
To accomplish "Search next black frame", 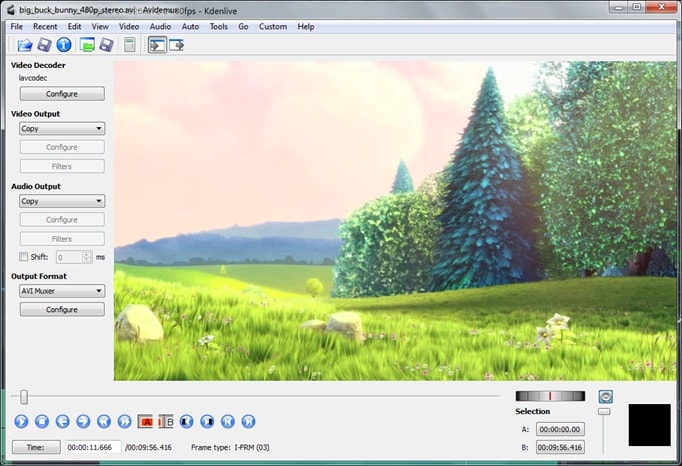I will coord(207,421).
